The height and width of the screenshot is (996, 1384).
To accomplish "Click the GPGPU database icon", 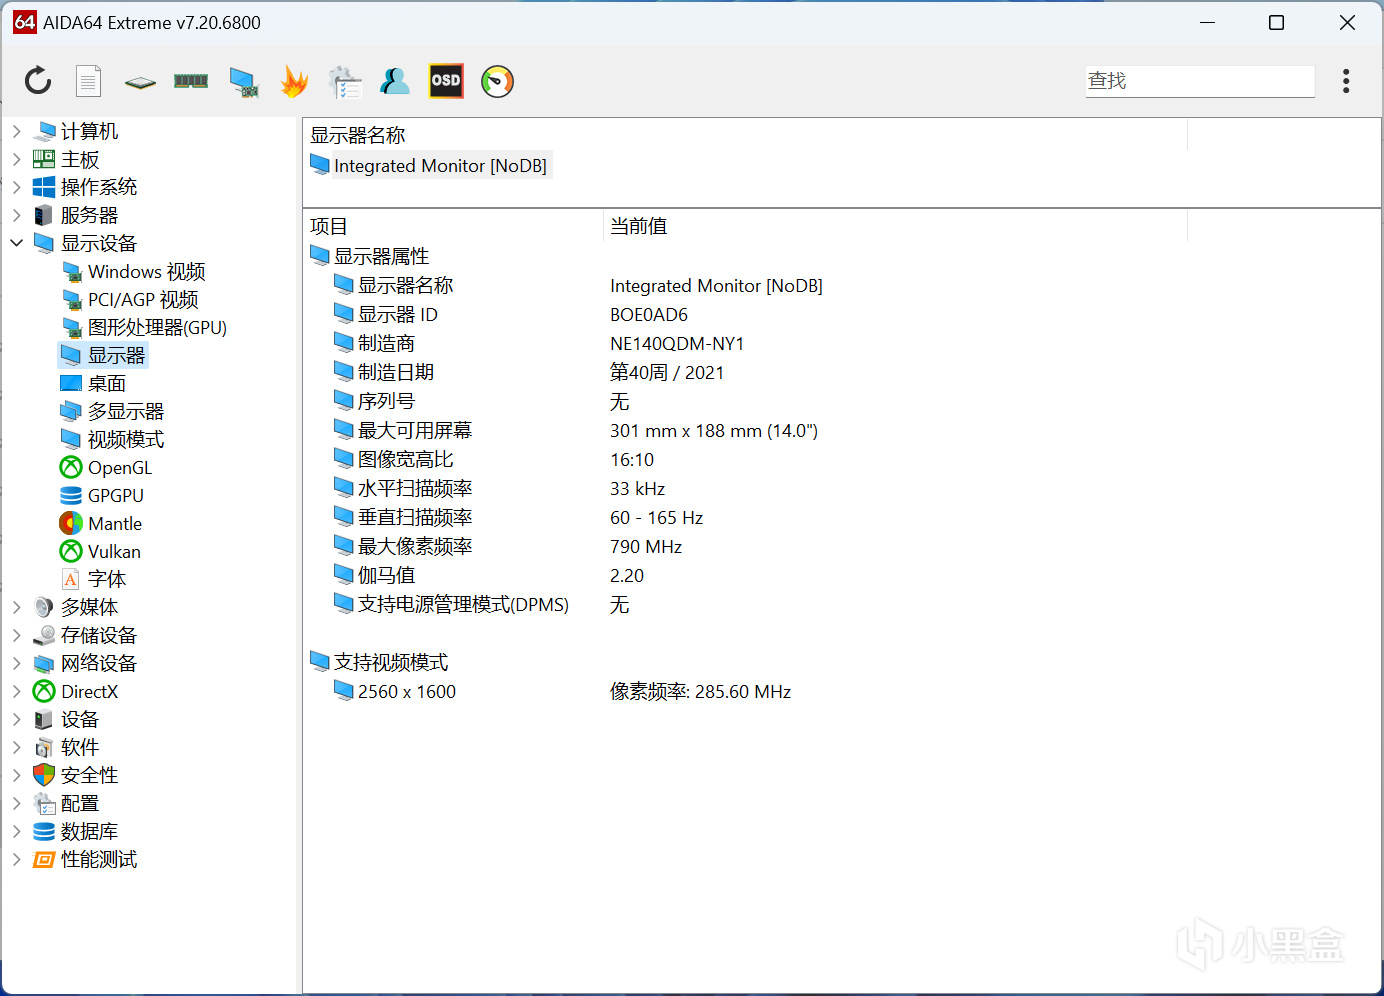I will click(71, 495).
